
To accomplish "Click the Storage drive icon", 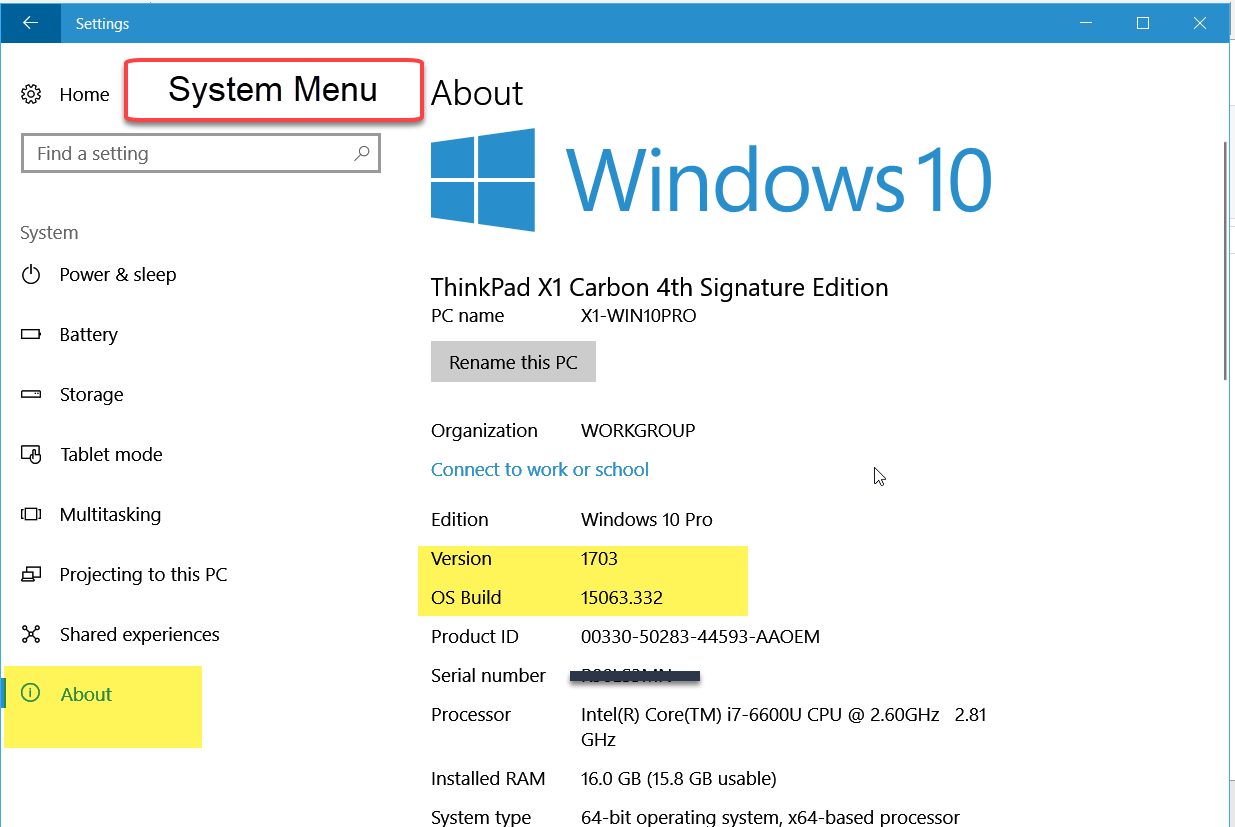I will click(x=31, y=394).
